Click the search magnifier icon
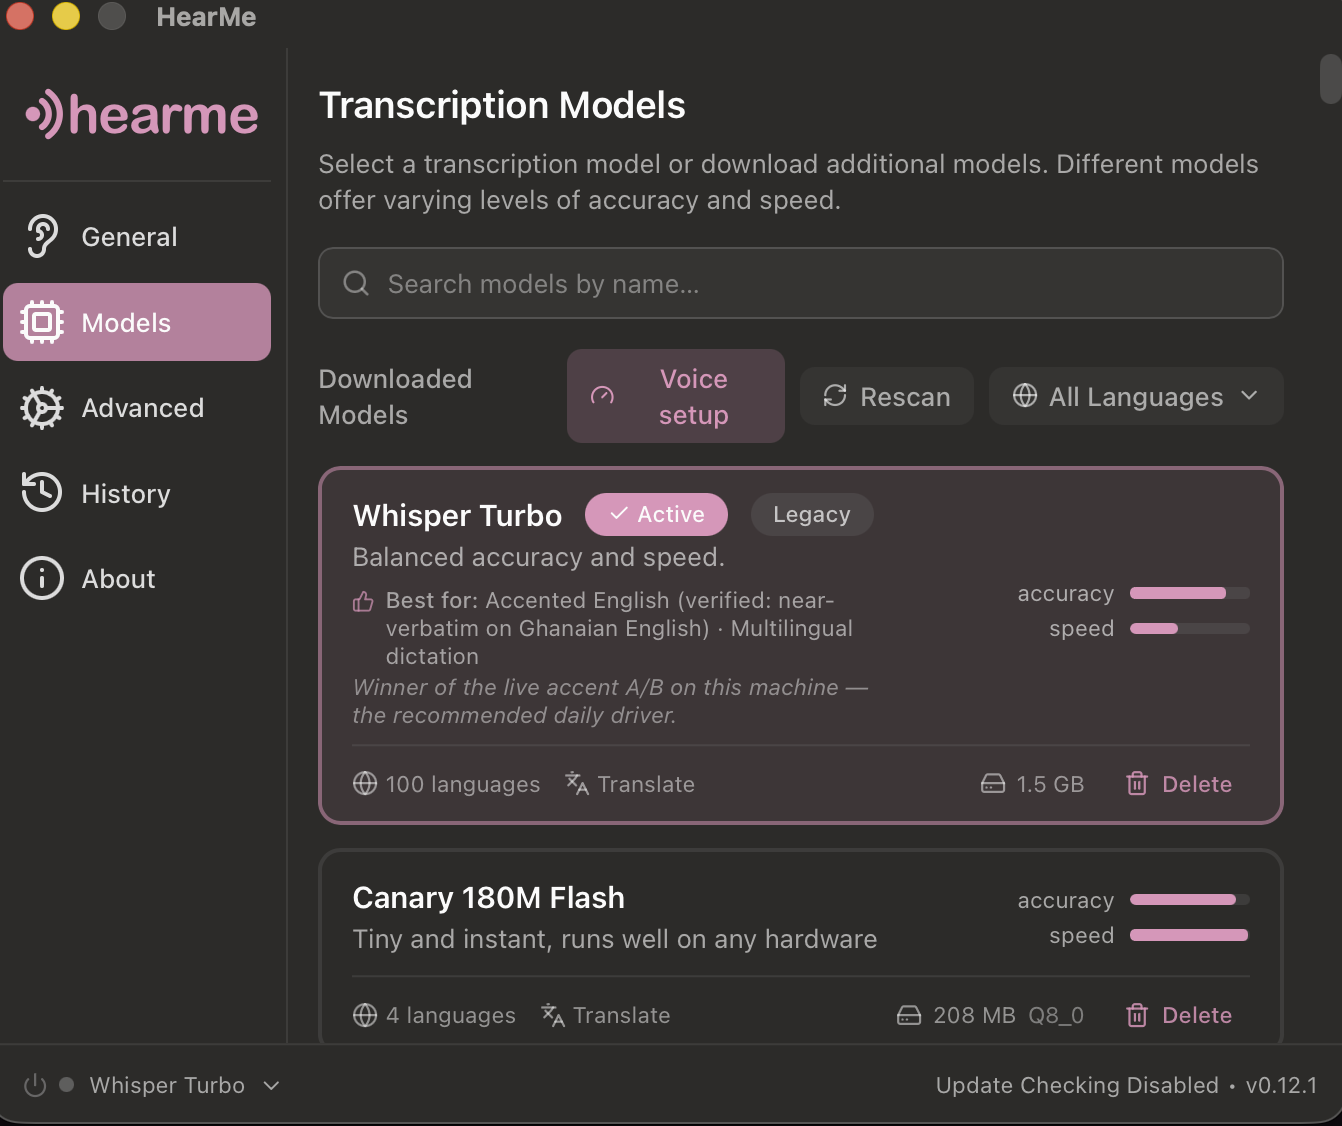 click(x=356, y=283)
